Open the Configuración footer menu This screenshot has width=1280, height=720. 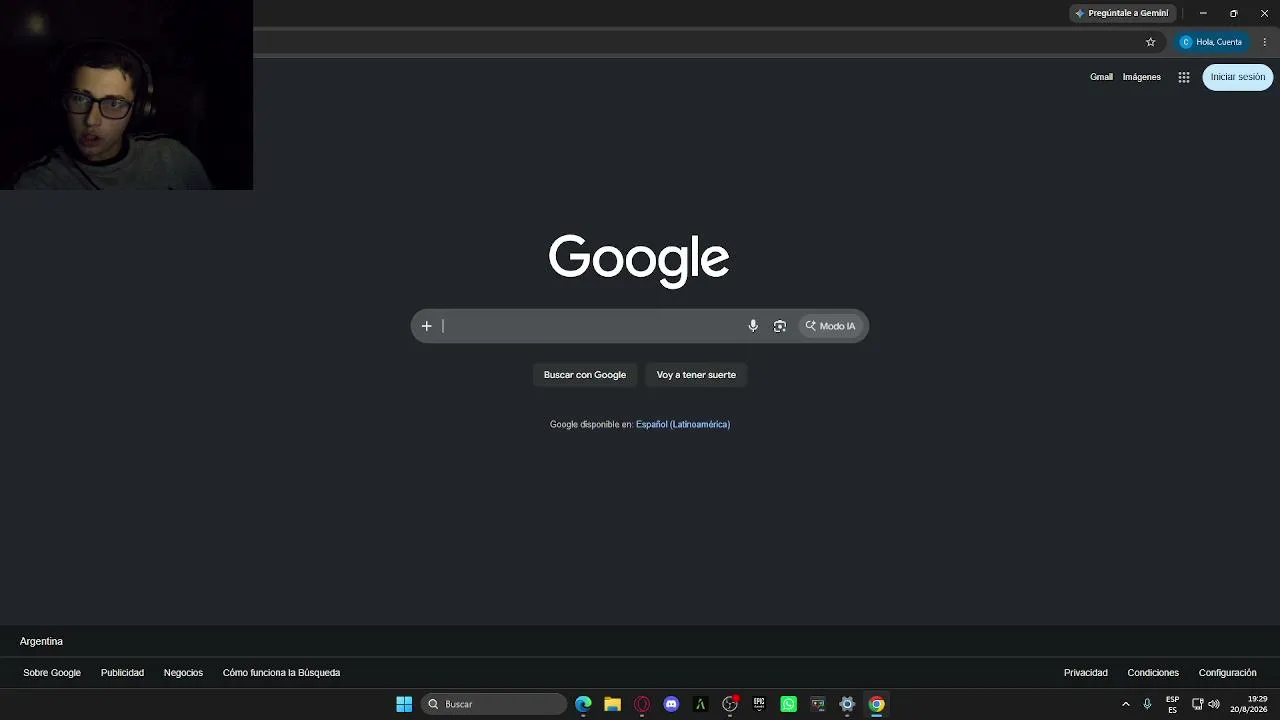pos(1227,673)
